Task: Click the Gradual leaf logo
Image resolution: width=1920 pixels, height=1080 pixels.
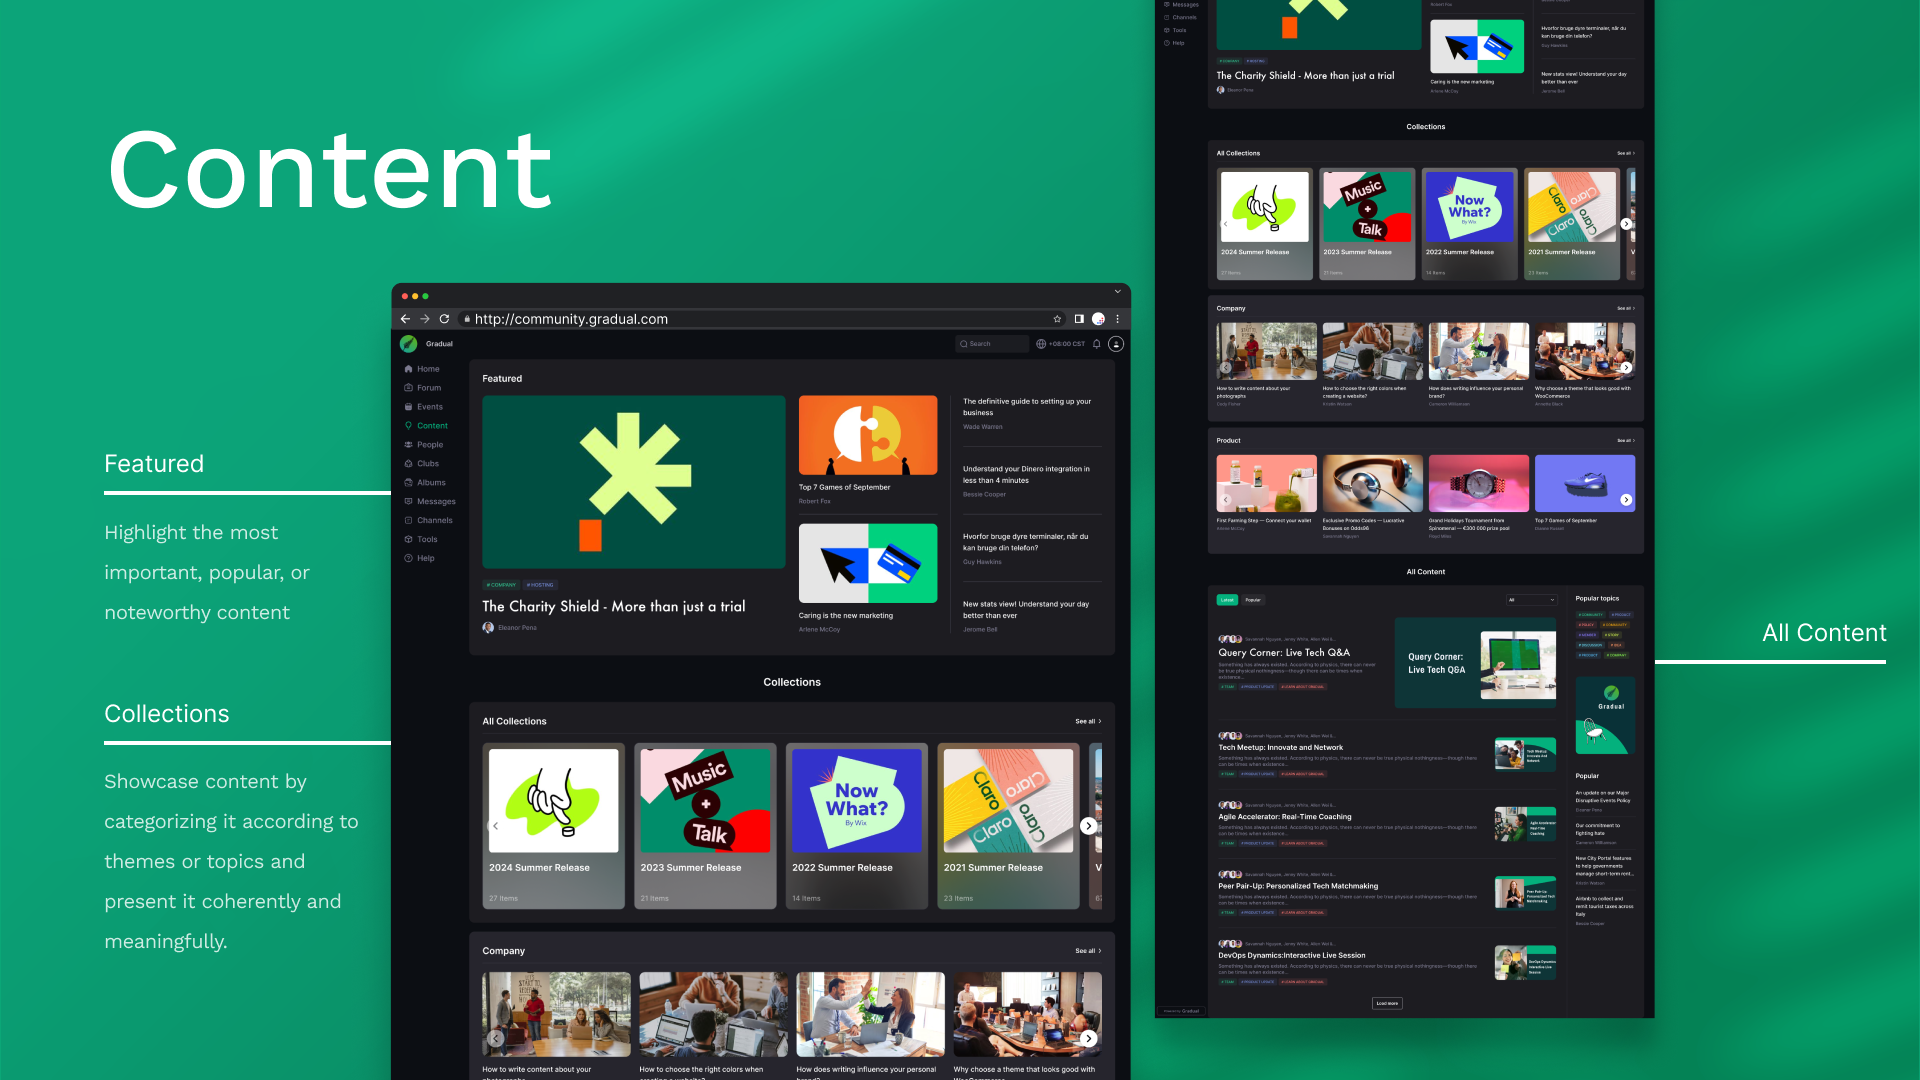Action: click(408, 344)
